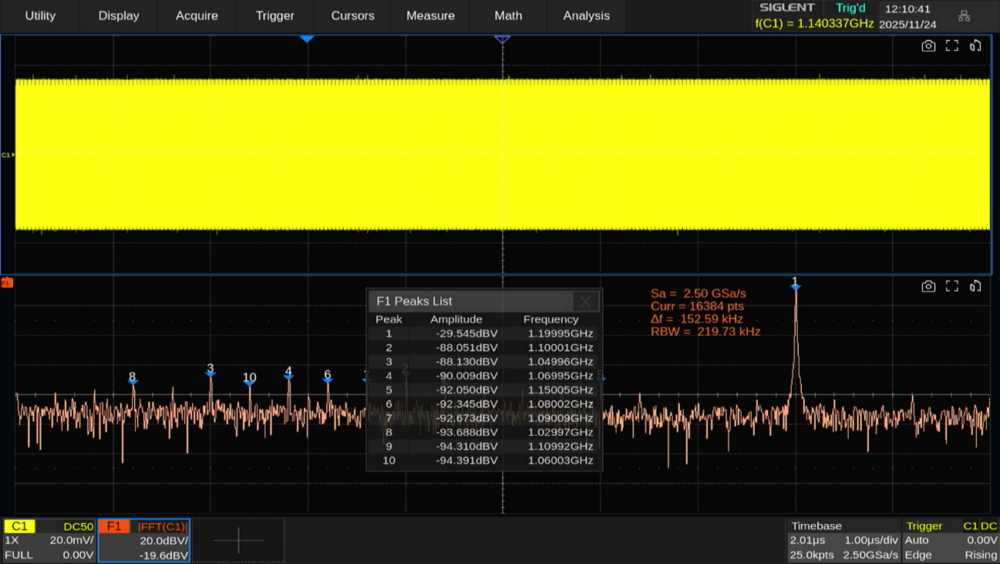
Task: Click the add-channel plus box
Action: coord(239,541)
